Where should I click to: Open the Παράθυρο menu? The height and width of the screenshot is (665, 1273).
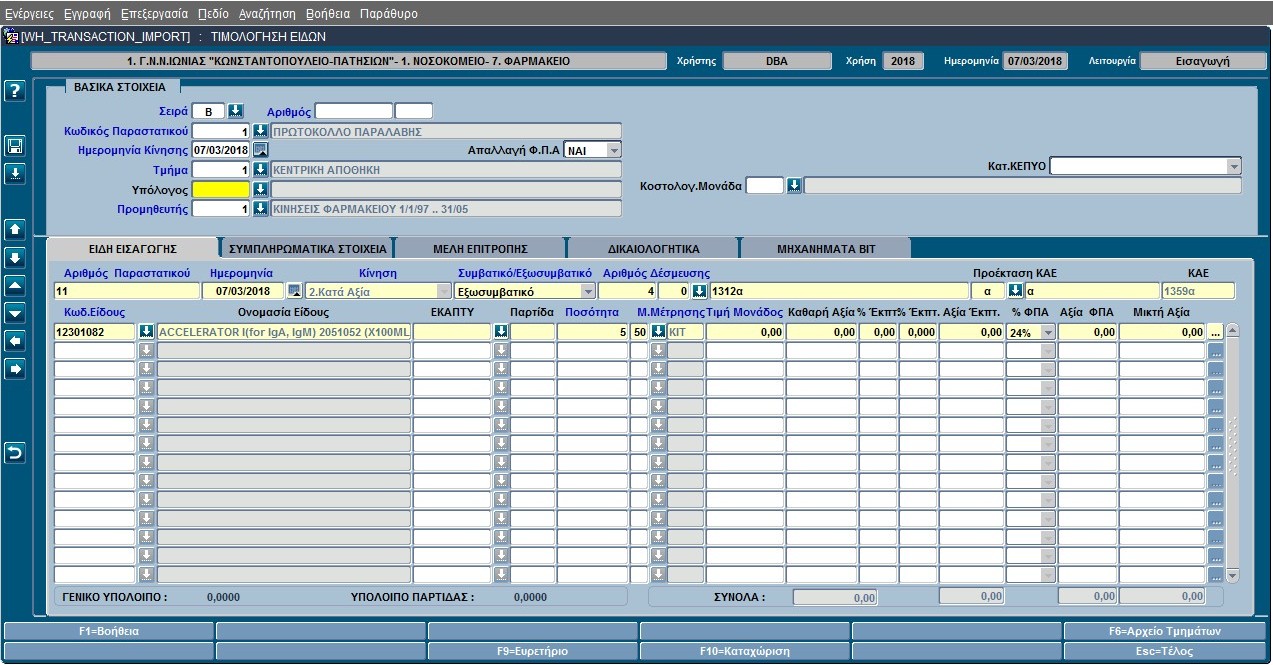pos(389,14)
